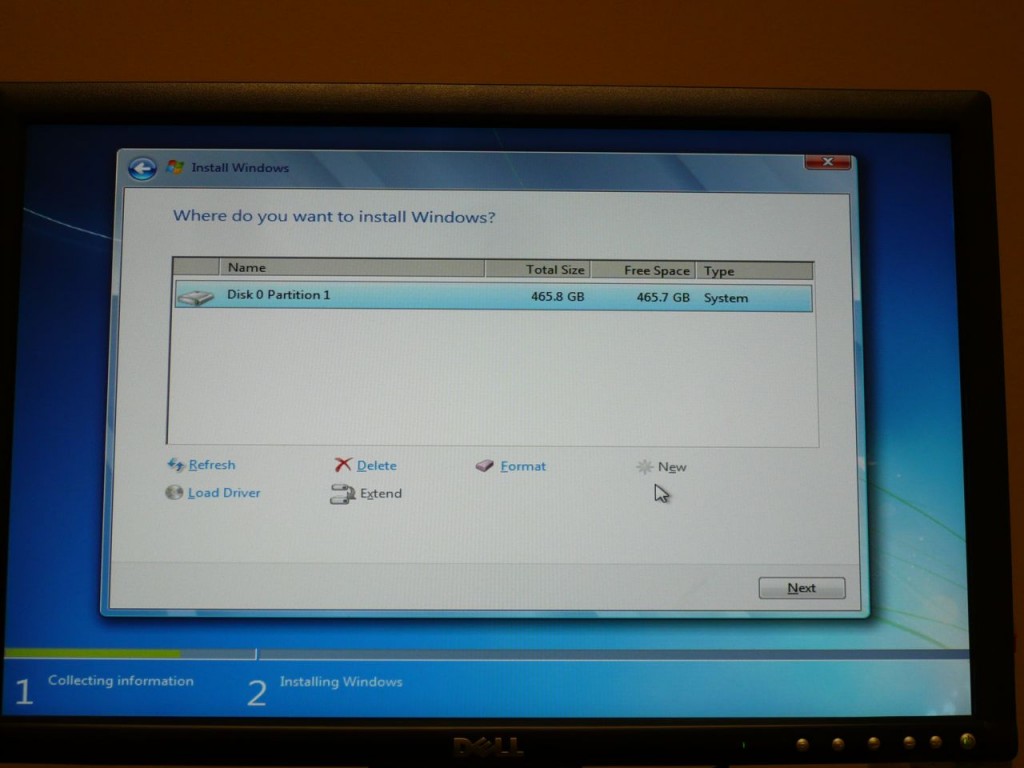Delete the selected partition

[x=377, y=466]
